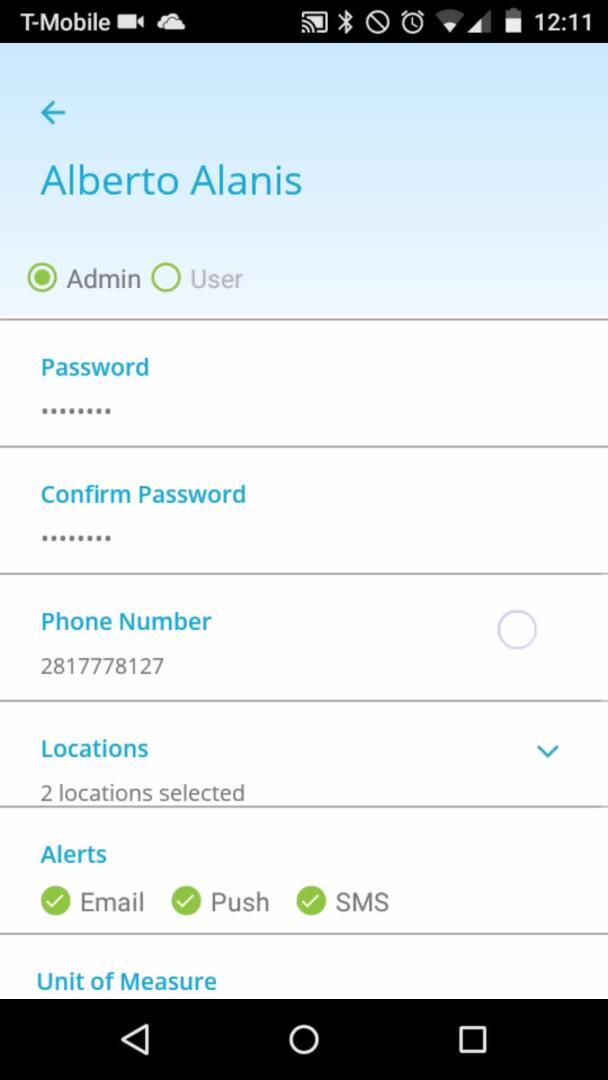Toggle the Email alert checkbox
608x1080 pixels.
56,901
